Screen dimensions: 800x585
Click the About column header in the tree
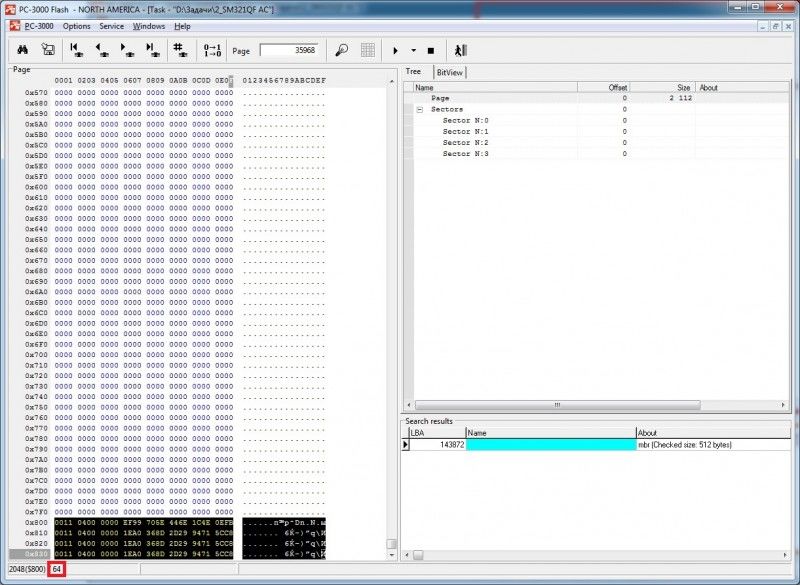[x=743, y=88]
